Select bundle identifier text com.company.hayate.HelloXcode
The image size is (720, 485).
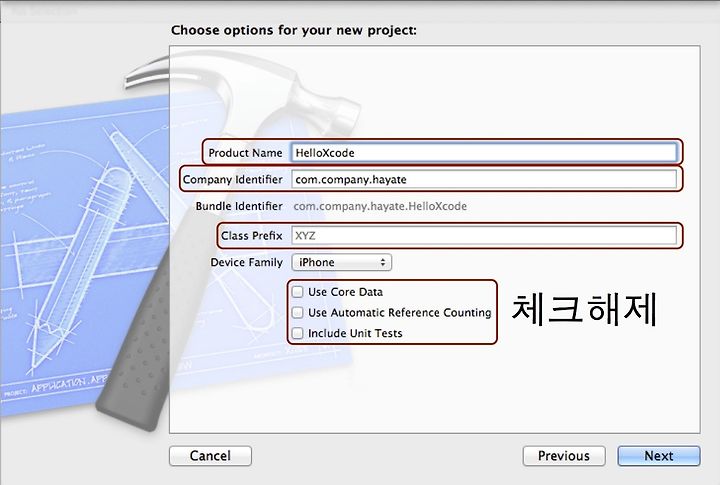[x=380, y=206]
